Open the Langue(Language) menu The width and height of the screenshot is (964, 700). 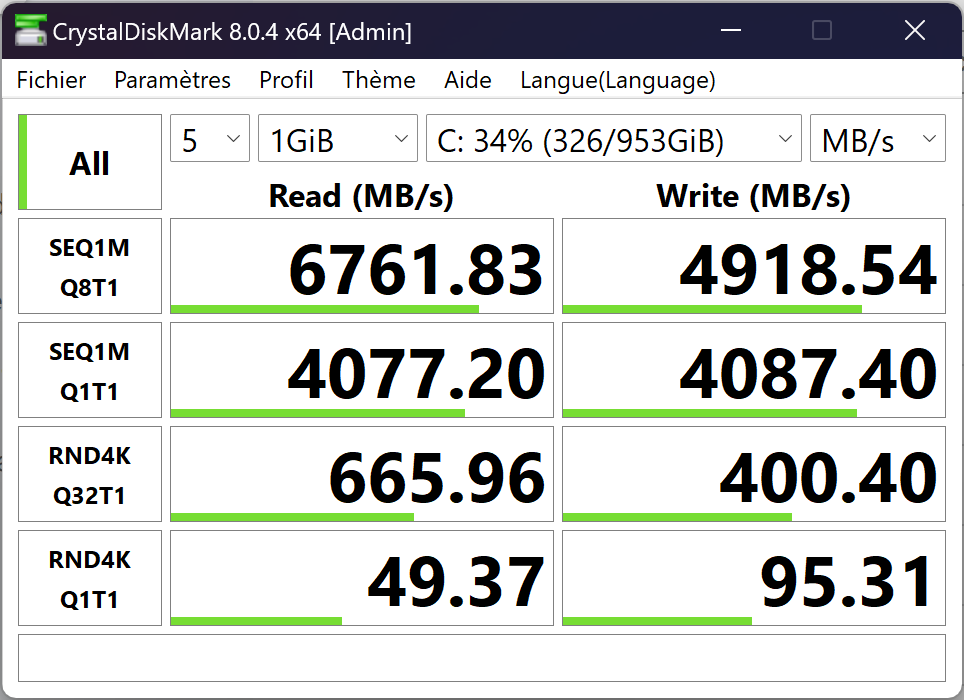(618, 80)
